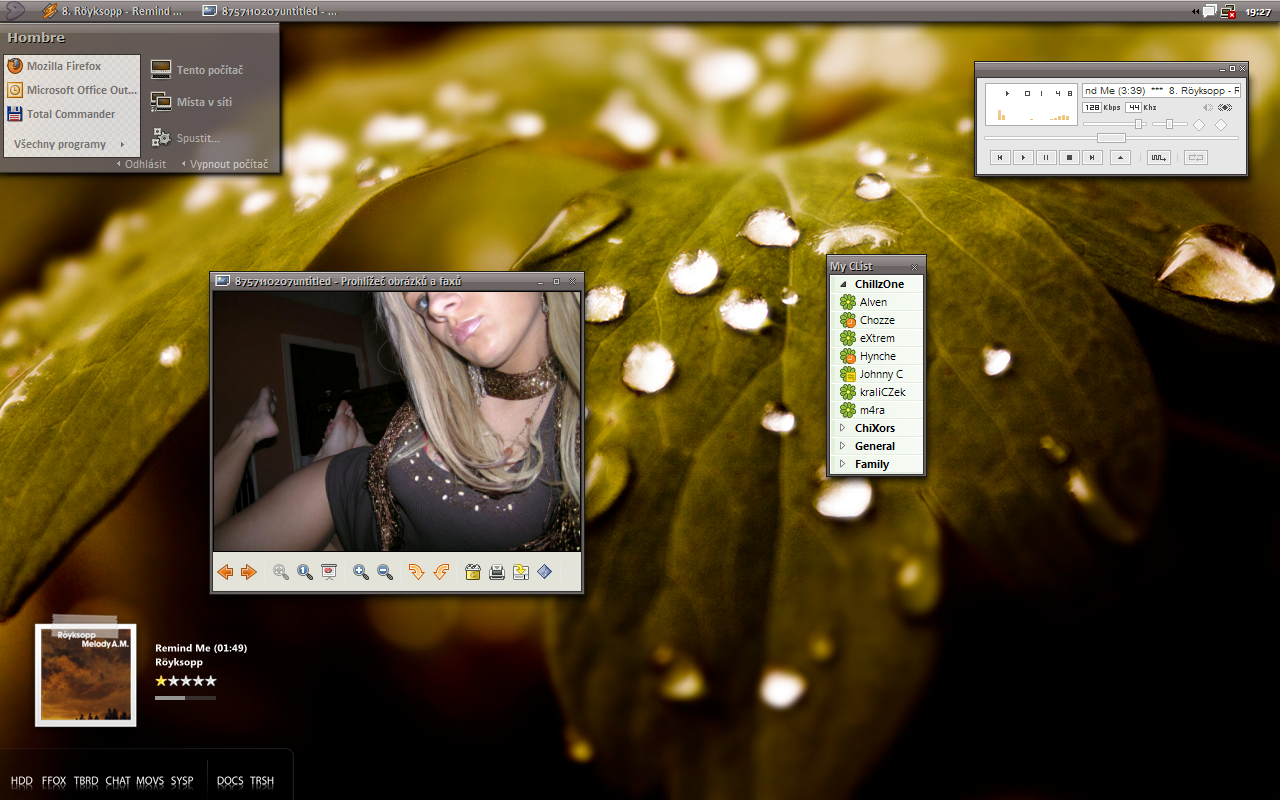The width and height of the screenshot is (1280, 800).
Task: Delete the picture with recycle icon
Action: 473,572
